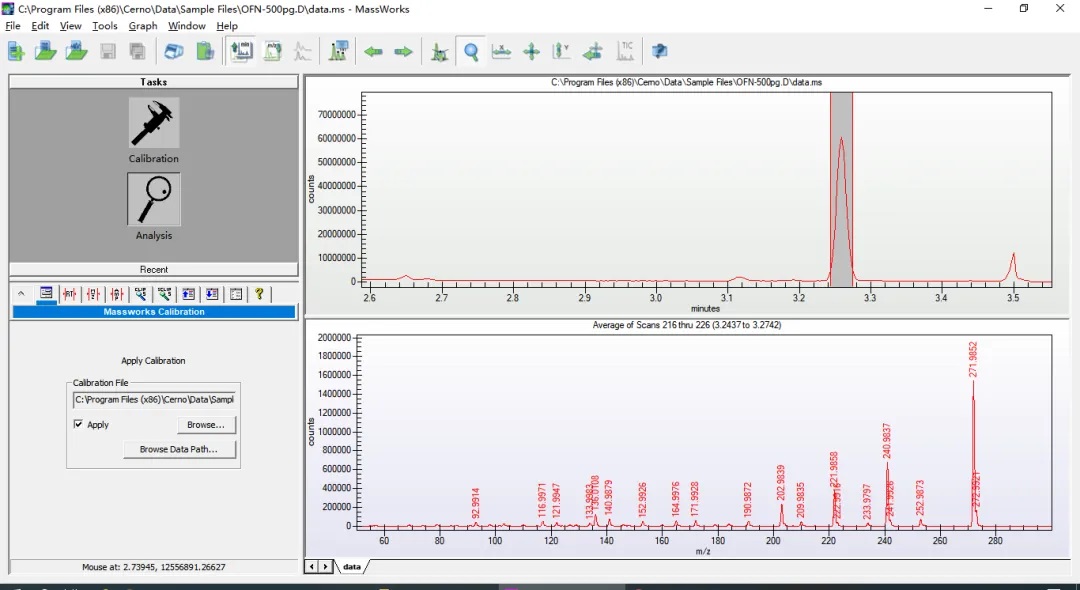1080x590 pixels.
Task: Collapse the Tasks section header
Action: click(x=153, y=82)
